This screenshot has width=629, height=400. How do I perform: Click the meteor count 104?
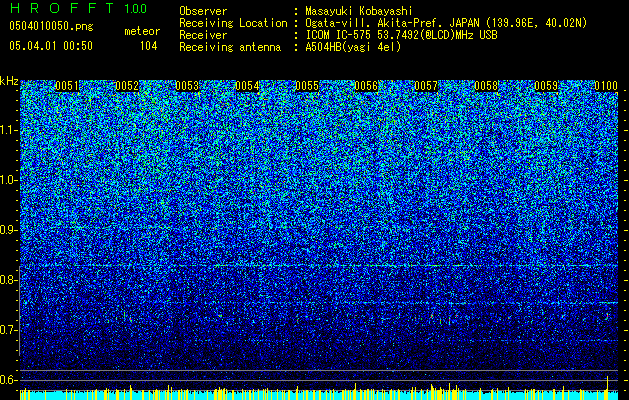(148, 46)
